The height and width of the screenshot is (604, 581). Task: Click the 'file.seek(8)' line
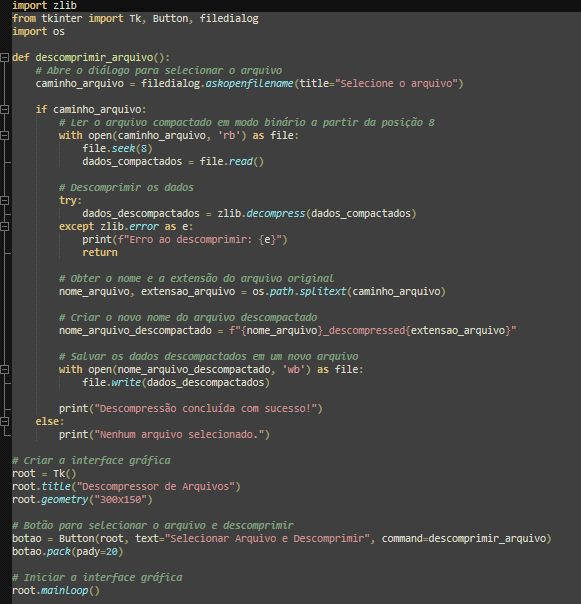[x=117, y=149]
